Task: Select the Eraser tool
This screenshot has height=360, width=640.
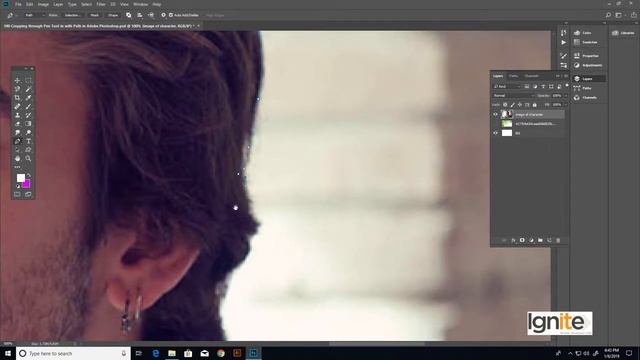Action: pos(17,124)
